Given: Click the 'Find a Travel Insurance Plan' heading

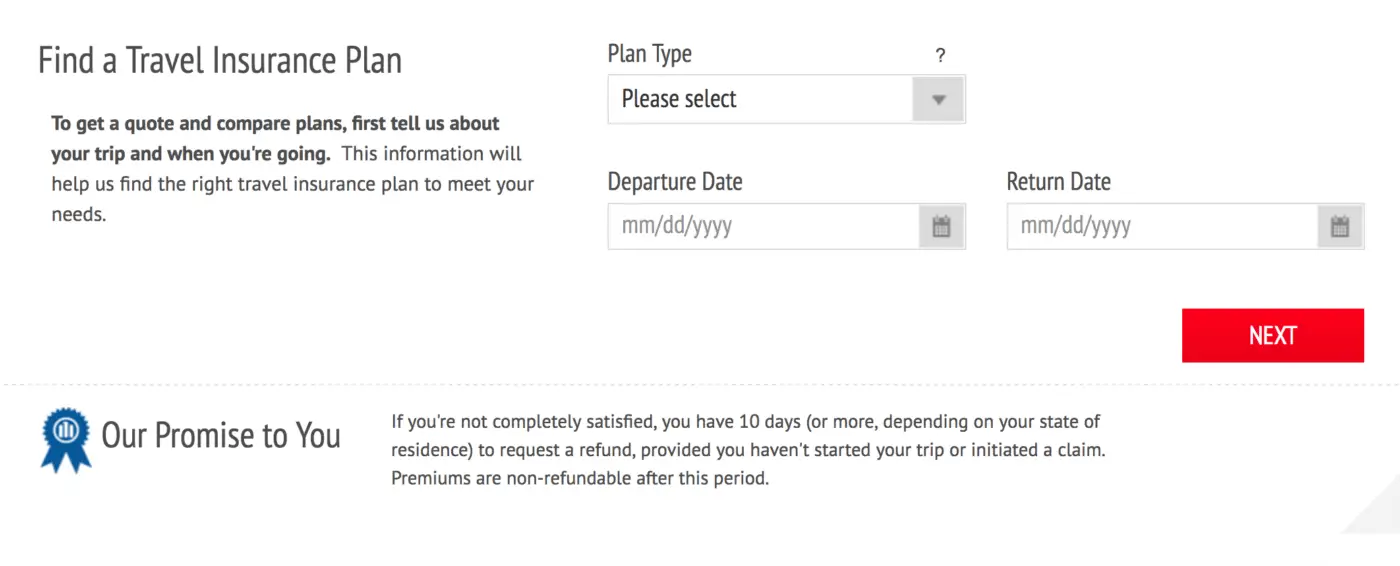Looking at the screenshot, I should [x=220, y=60].
